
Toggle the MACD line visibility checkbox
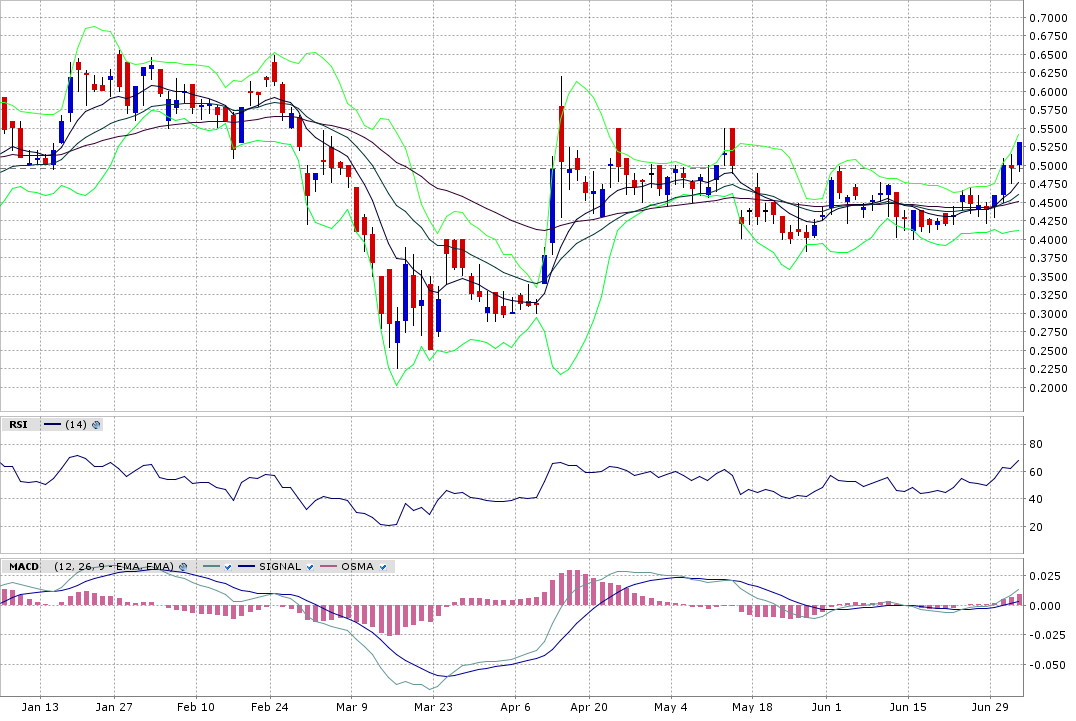(228, 567)
